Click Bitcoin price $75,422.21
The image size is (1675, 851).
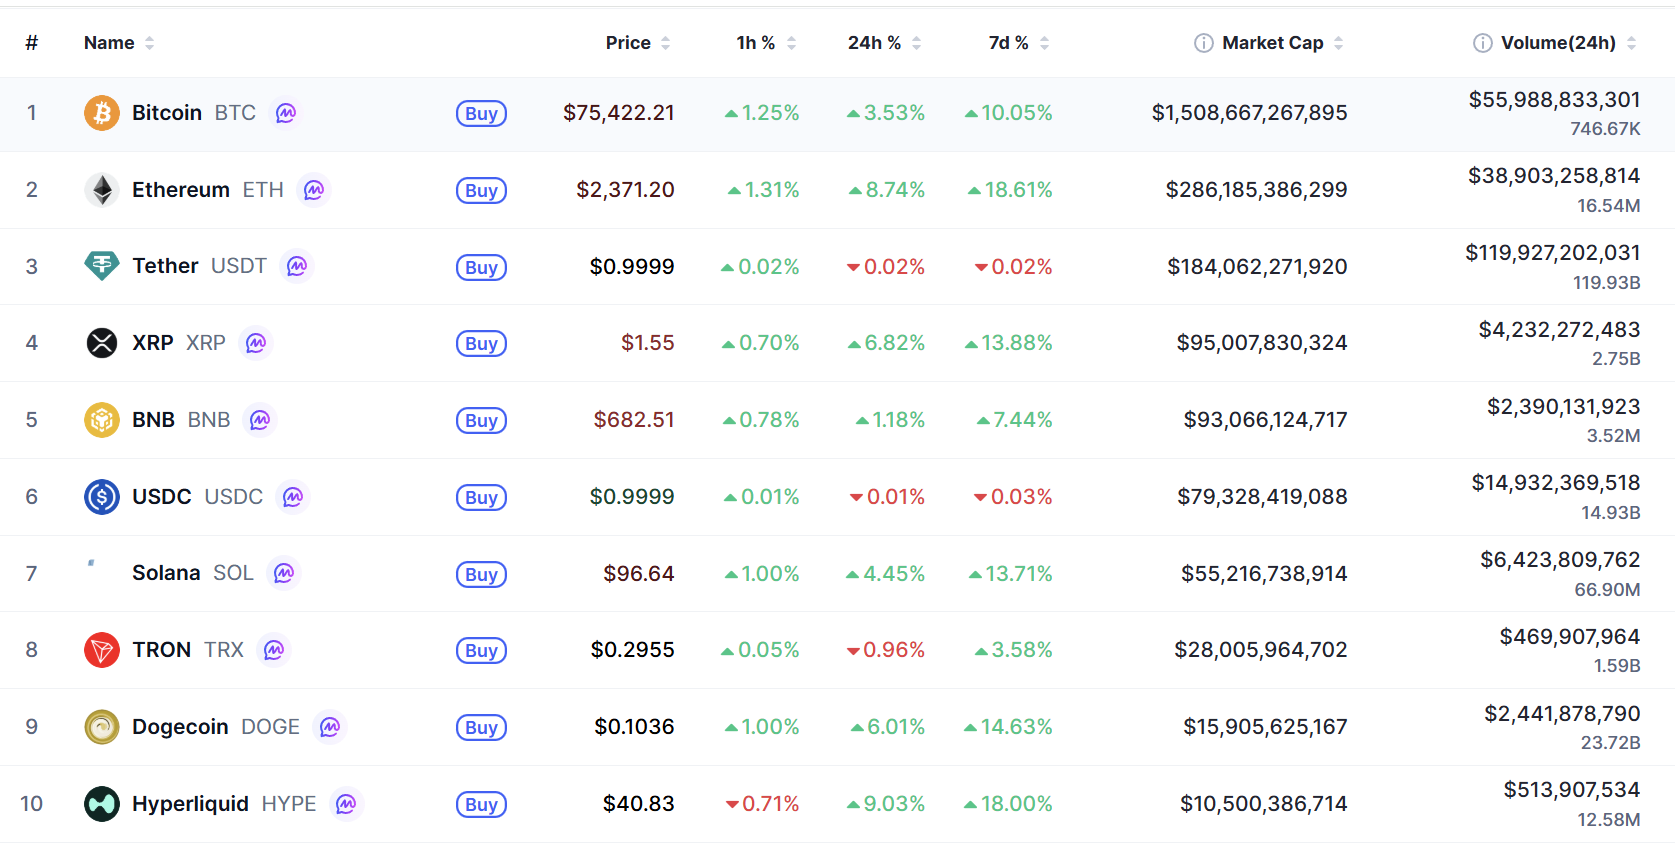(x=619, y=113)
